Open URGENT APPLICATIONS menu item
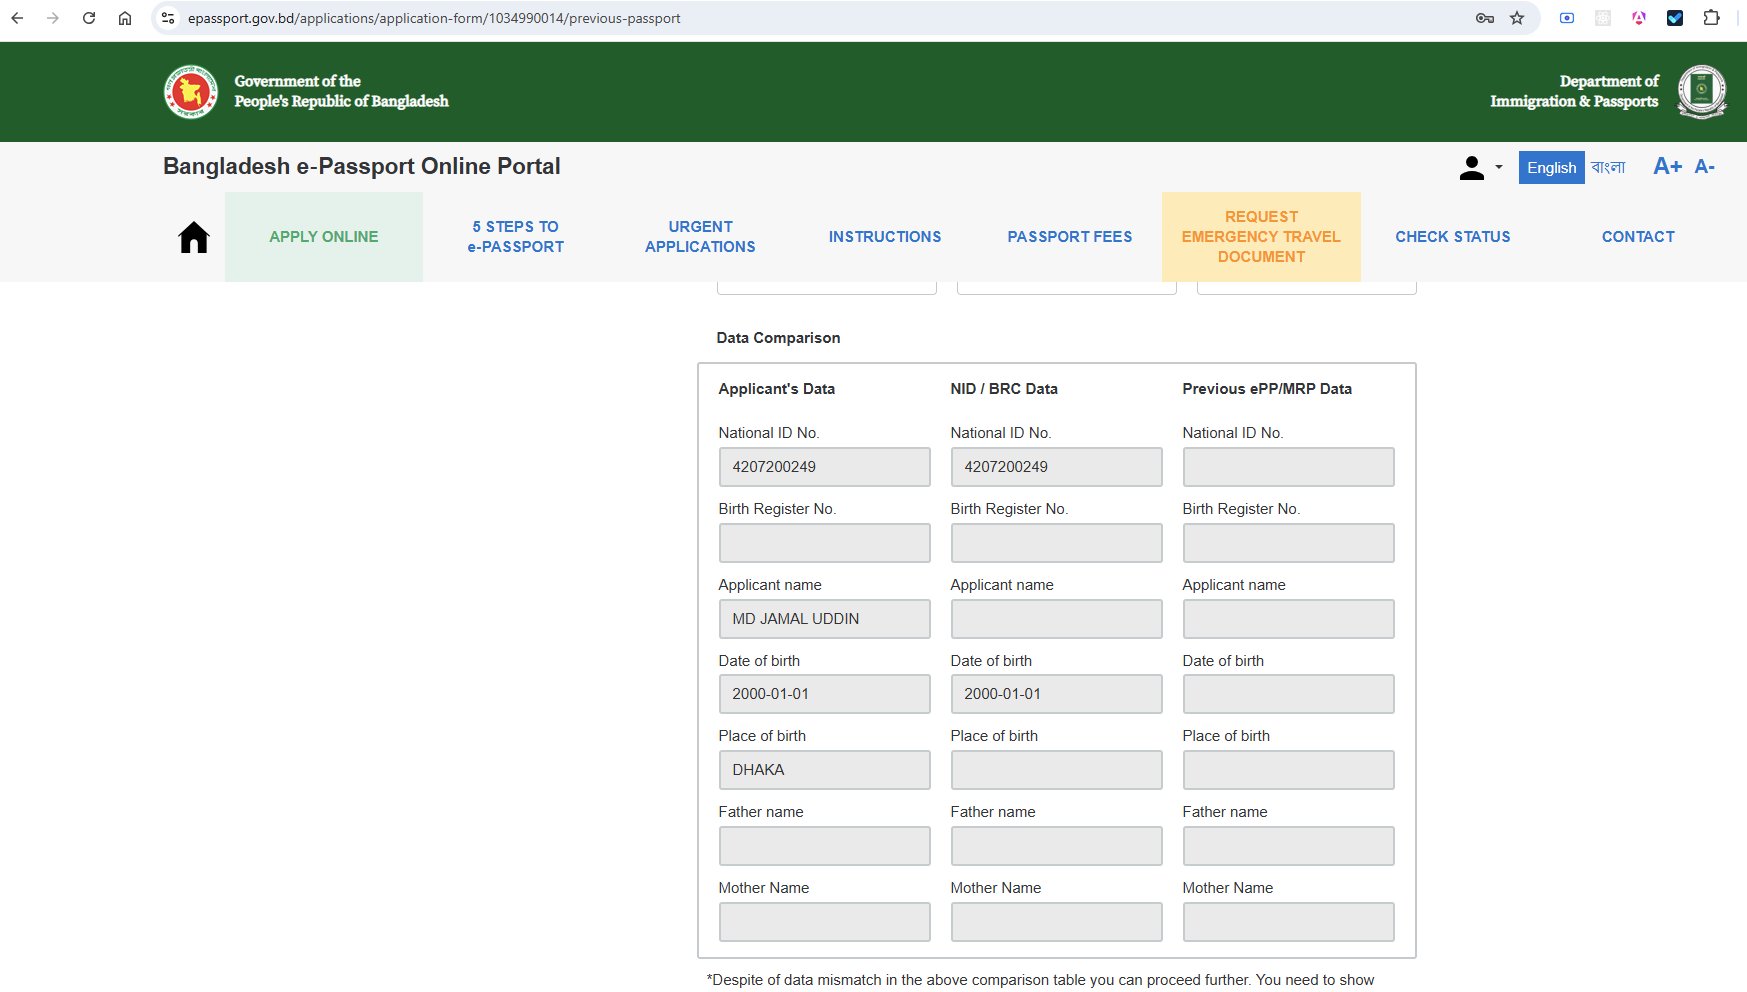The width and height of the screenshot is (1747, 992). click(700, 237)
